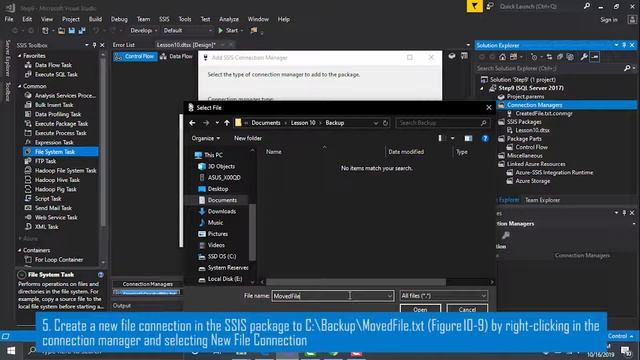Open the File name history dropdown arrow

click(x=389, y=296)
